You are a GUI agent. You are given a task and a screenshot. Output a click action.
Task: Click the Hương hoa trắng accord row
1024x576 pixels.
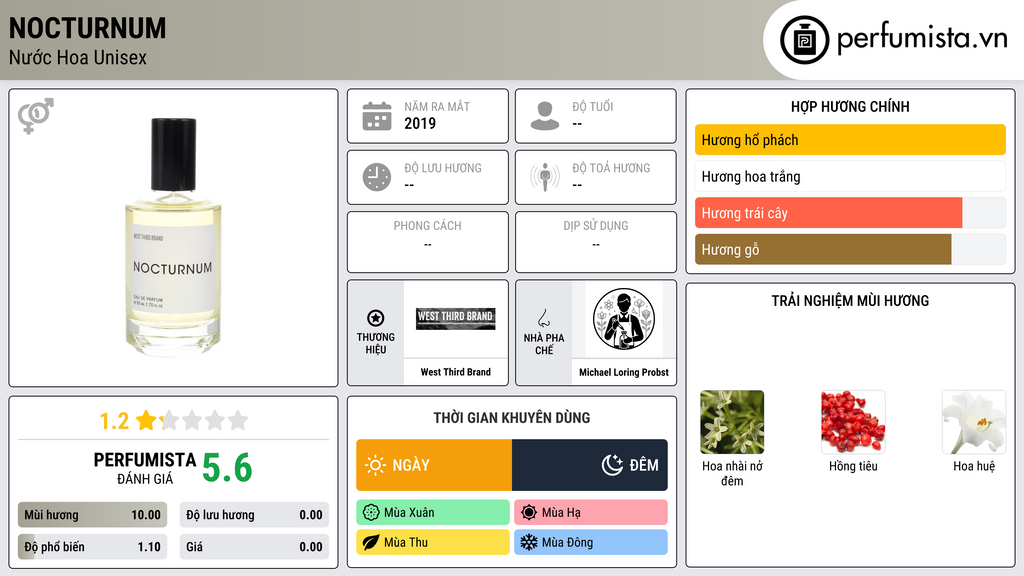click(x=850, y=176)
